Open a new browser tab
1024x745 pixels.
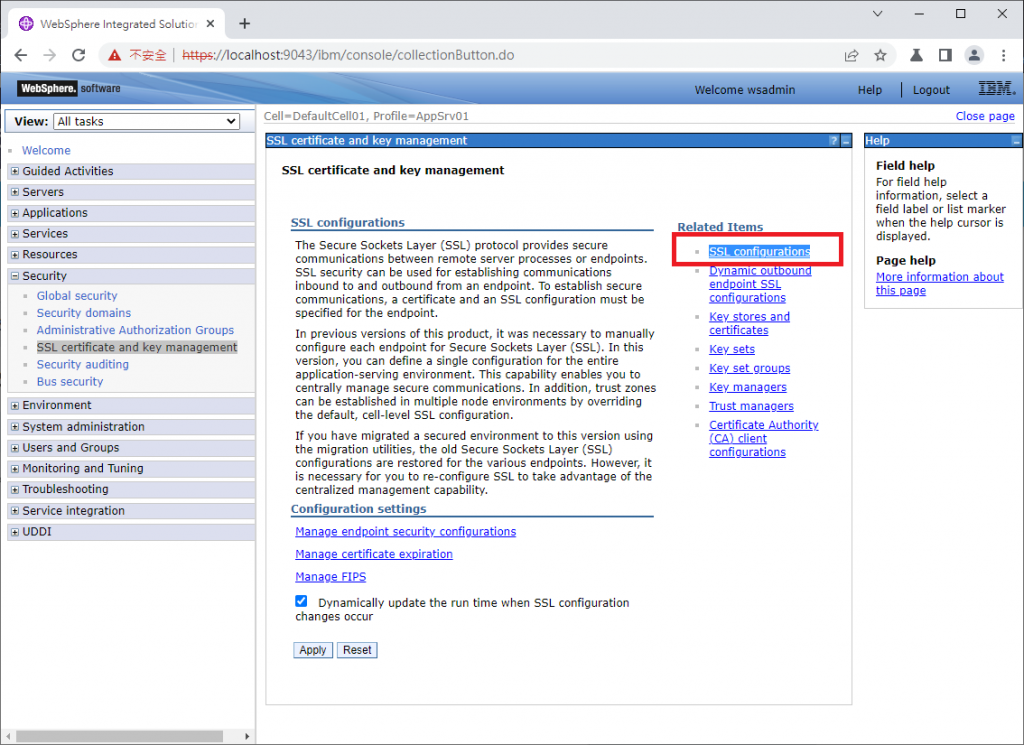tap(245, 24)
